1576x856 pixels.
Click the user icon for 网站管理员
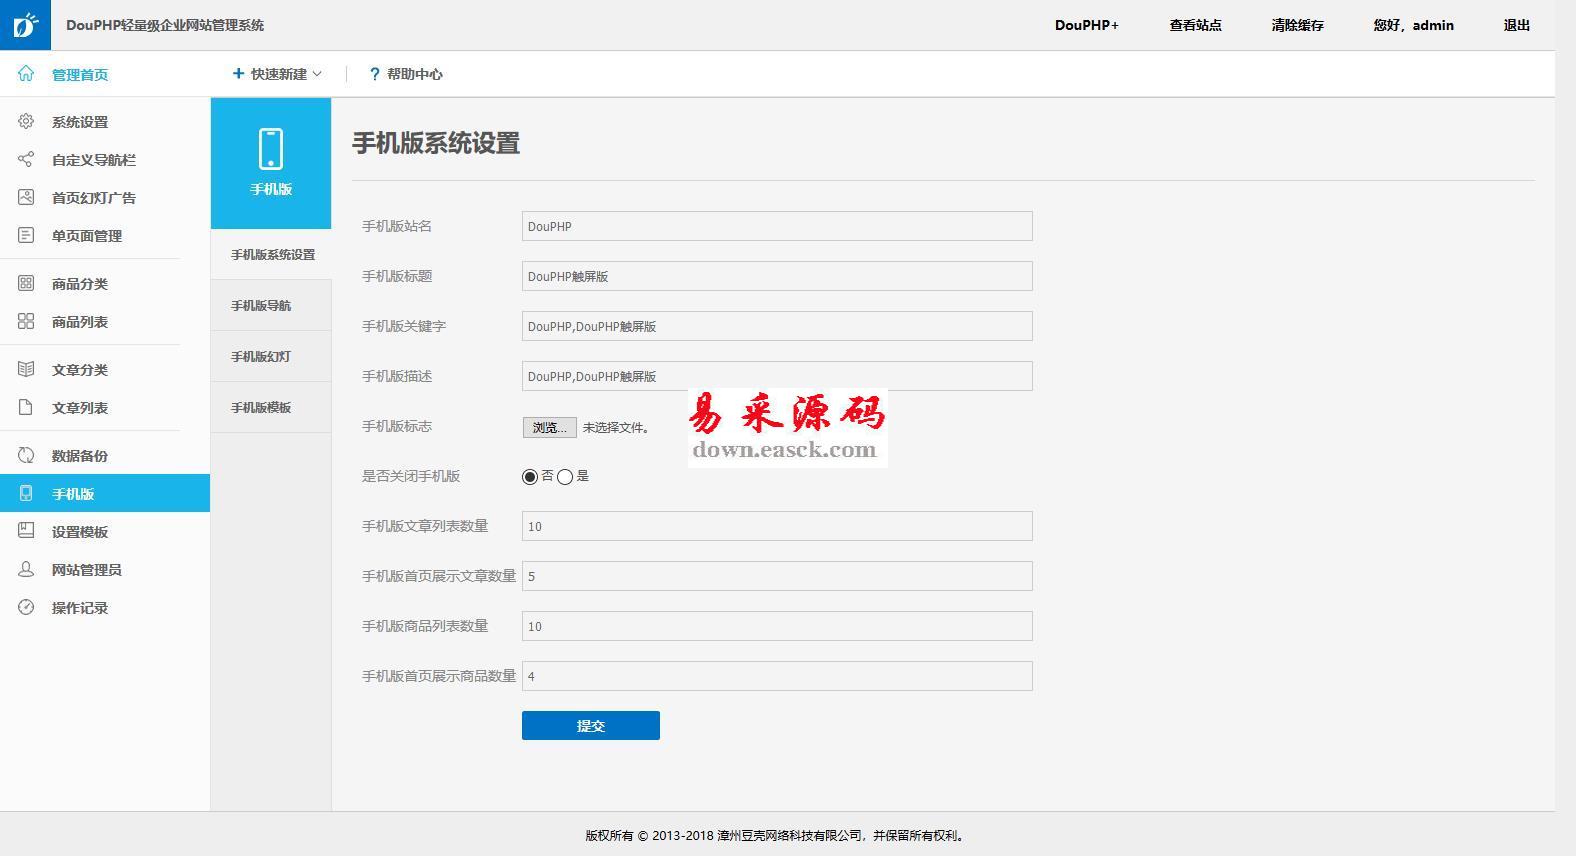[x=26, y=570]
